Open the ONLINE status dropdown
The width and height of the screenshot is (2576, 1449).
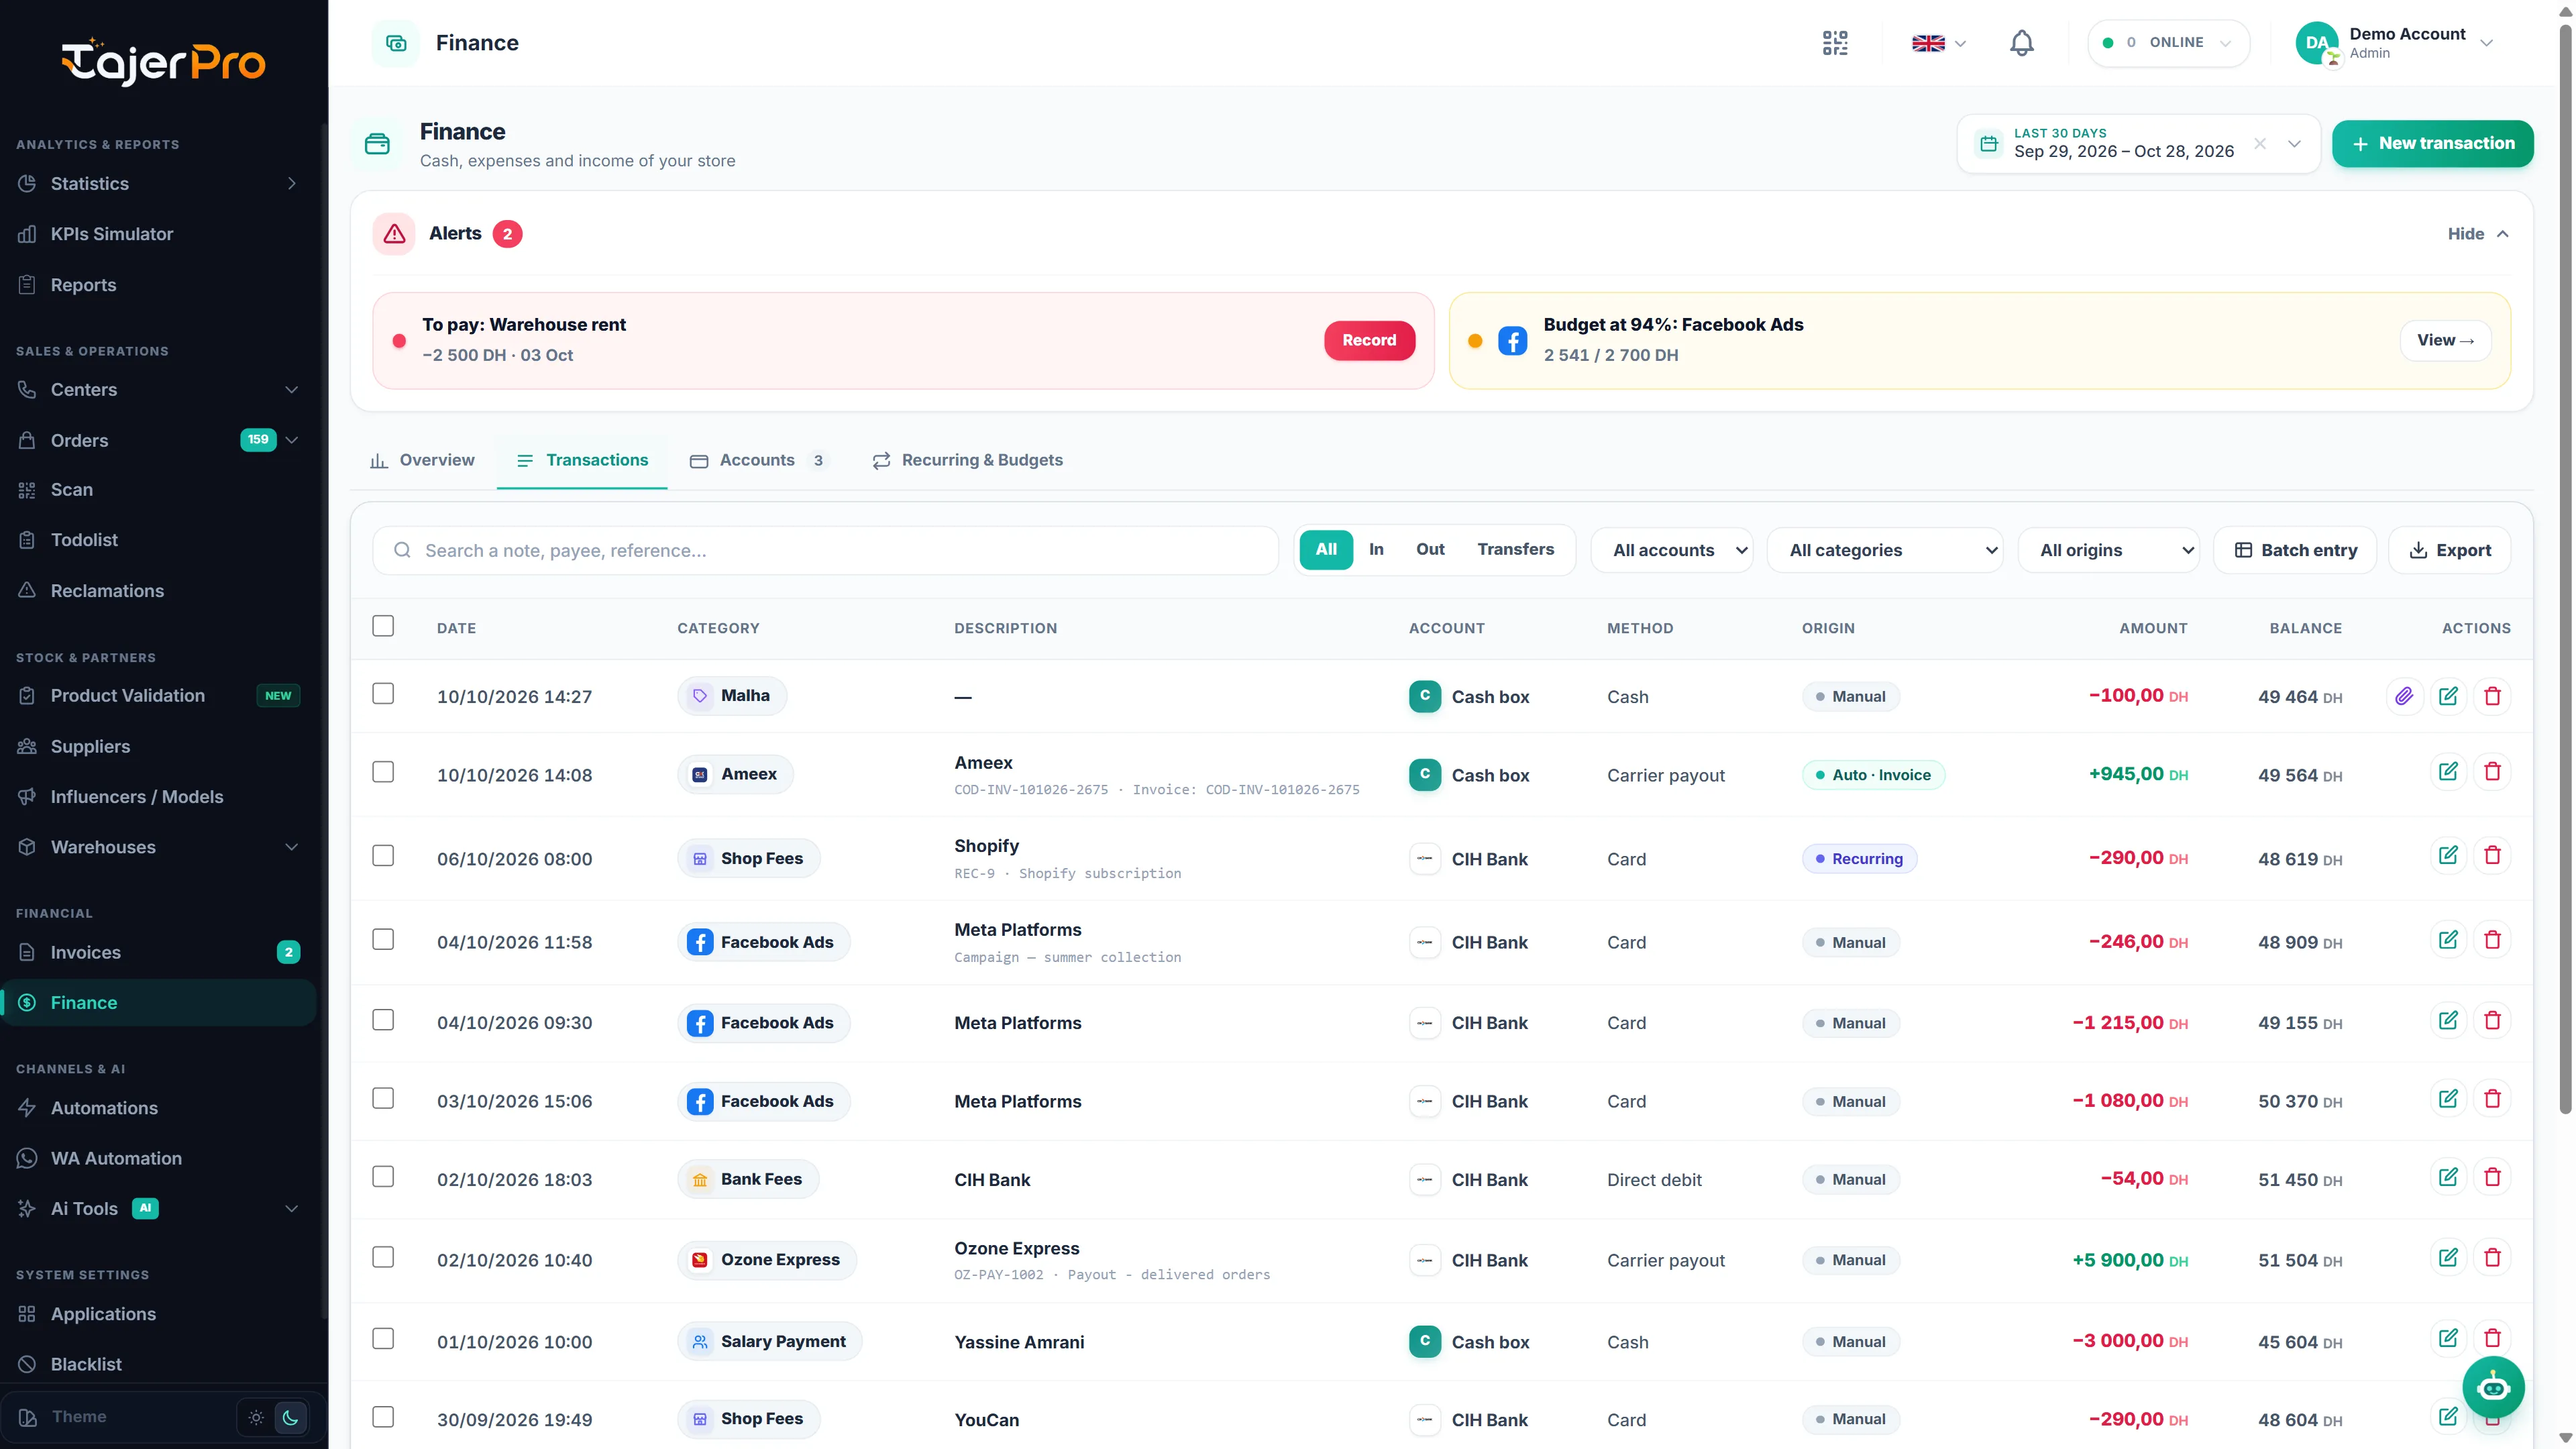pyautogui.click(x=2168, y=43)
